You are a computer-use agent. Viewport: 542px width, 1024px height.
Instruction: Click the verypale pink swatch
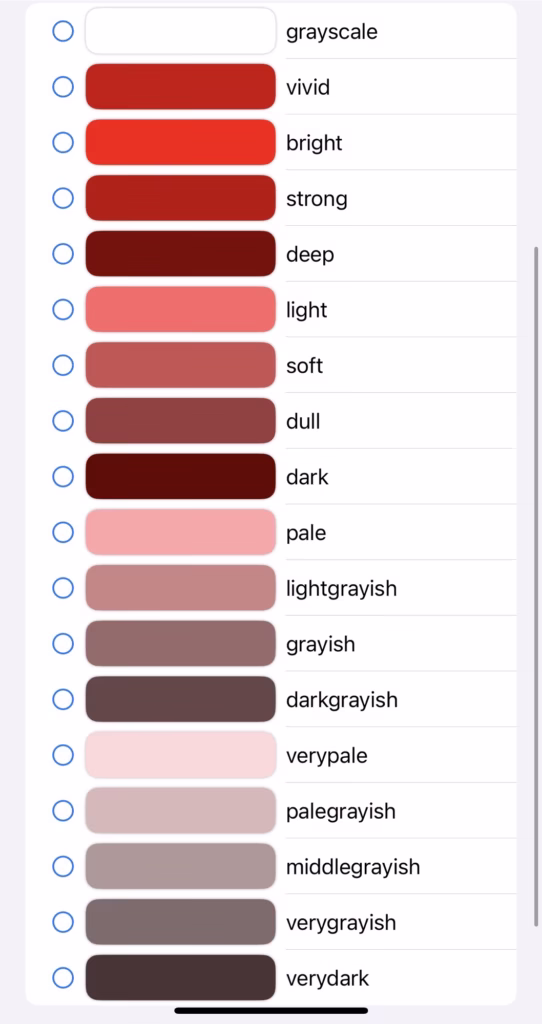(181, 755)
